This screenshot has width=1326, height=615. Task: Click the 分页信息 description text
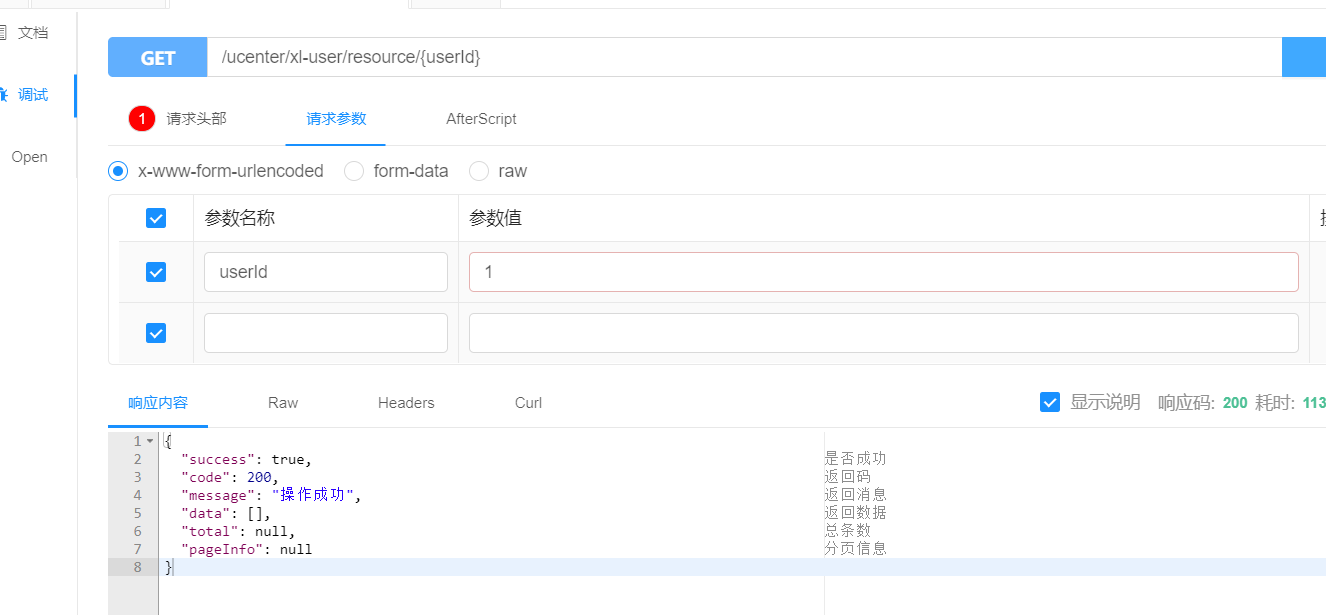tap(855, 549)
